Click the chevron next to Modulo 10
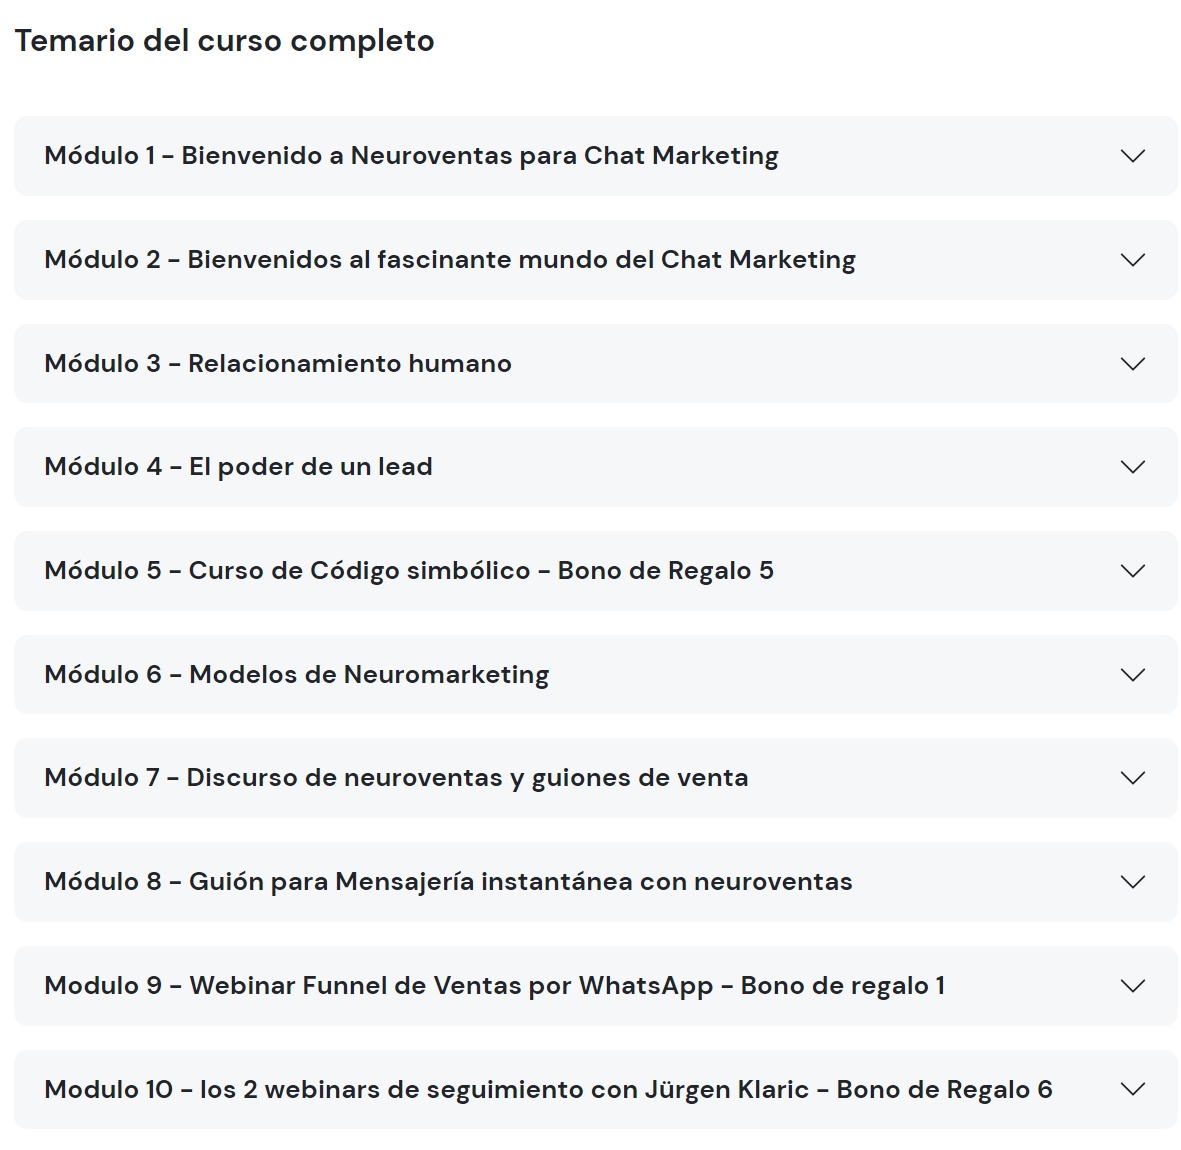This screenshot has height=1150, width=1181. coord(1132,1090)
